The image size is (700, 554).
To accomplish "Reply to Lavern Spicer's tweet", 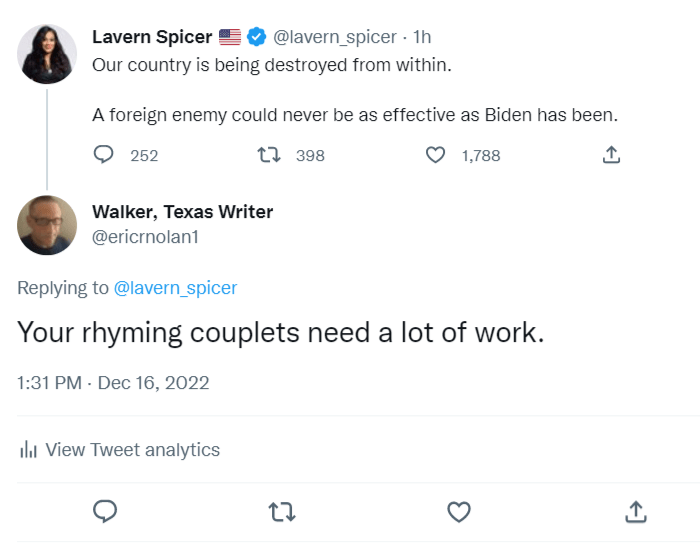I will click(104, 155).
